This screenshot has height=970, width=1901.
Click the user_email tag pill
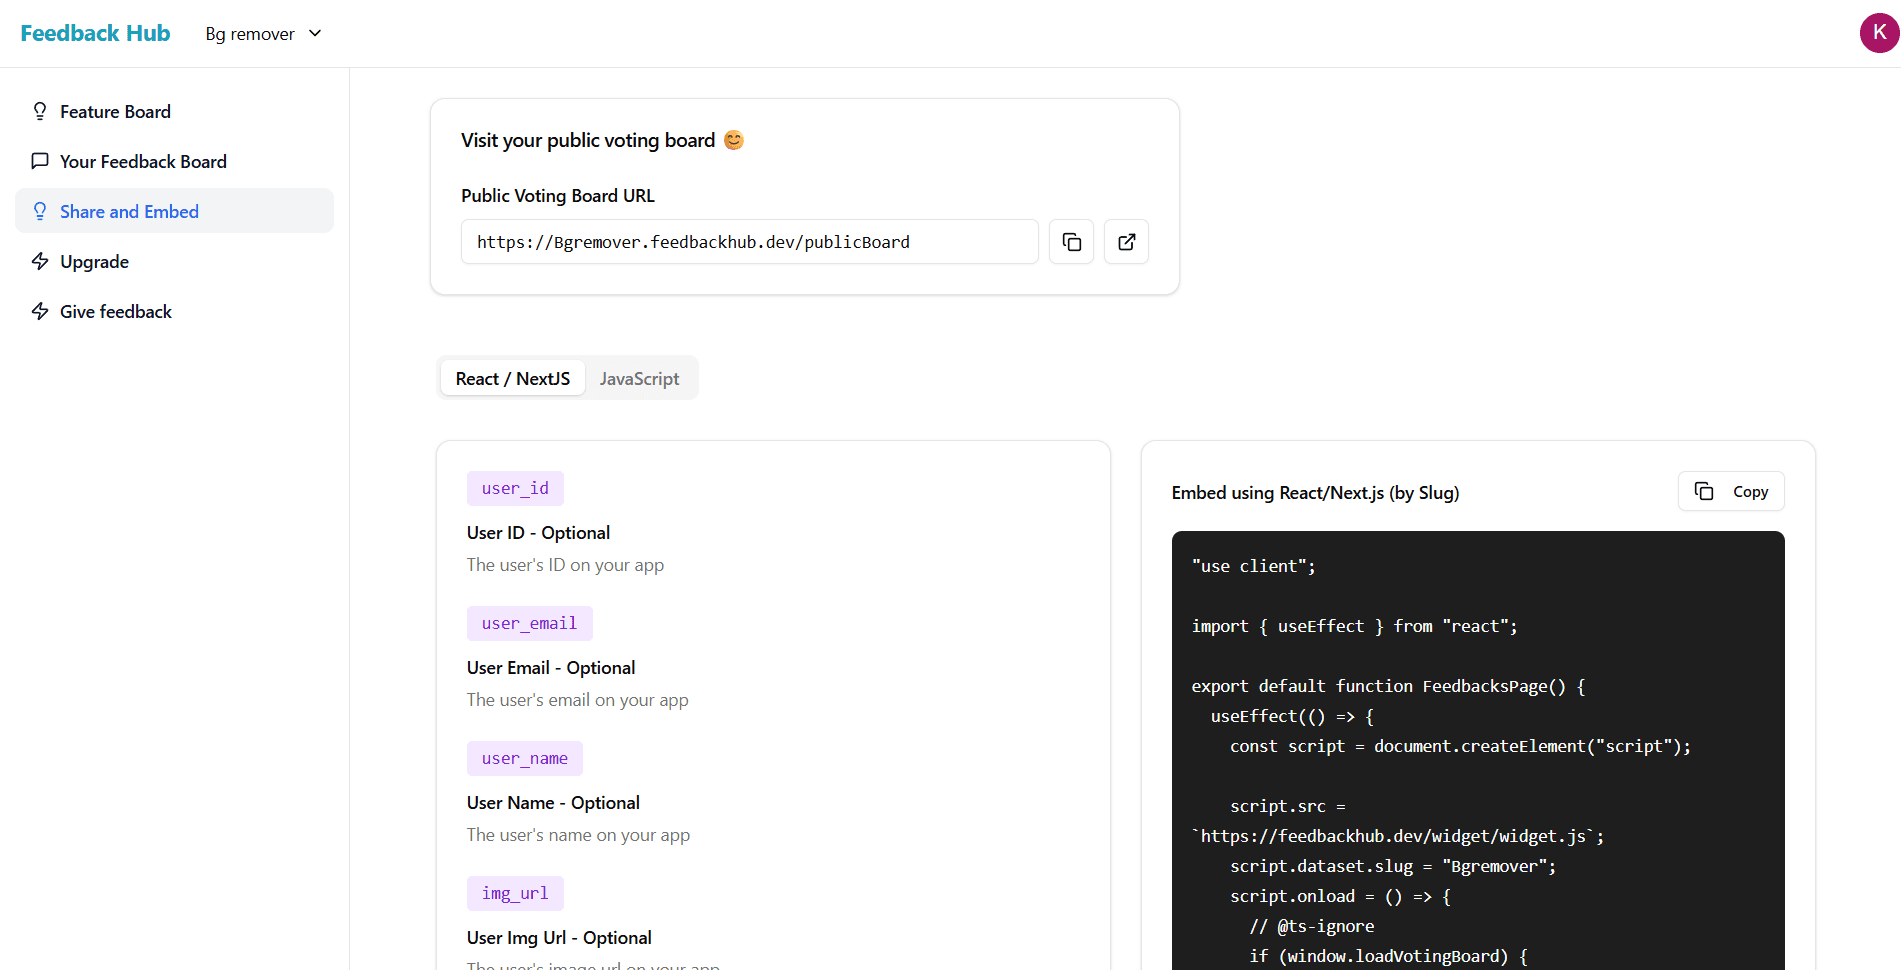[x=529, y=622]
